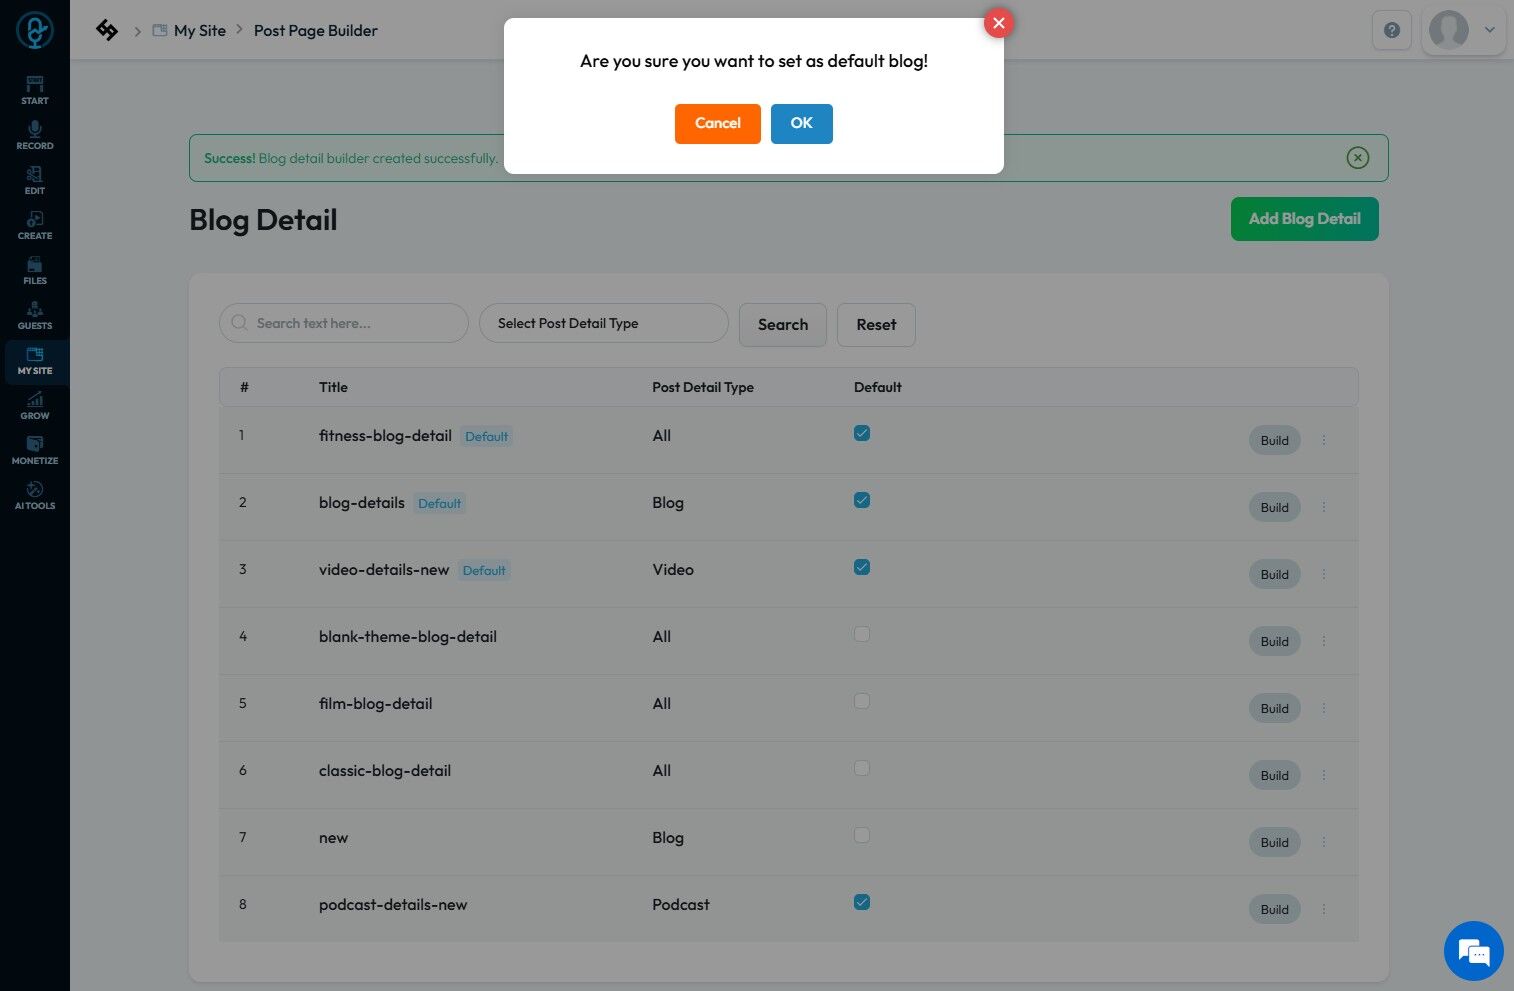Image resolution: width=1514 pixels, height=991 pixels.
Task: Uncheck default checkbox for podcast-details-new
Action: point(862,902)
